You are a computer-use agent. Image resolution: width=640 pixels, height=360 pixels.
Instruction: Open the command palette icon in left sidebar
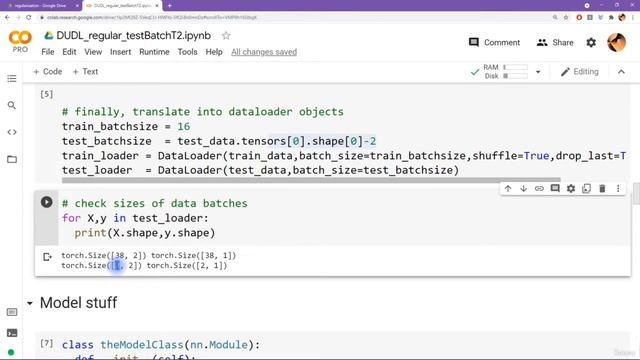click(12, 312)
